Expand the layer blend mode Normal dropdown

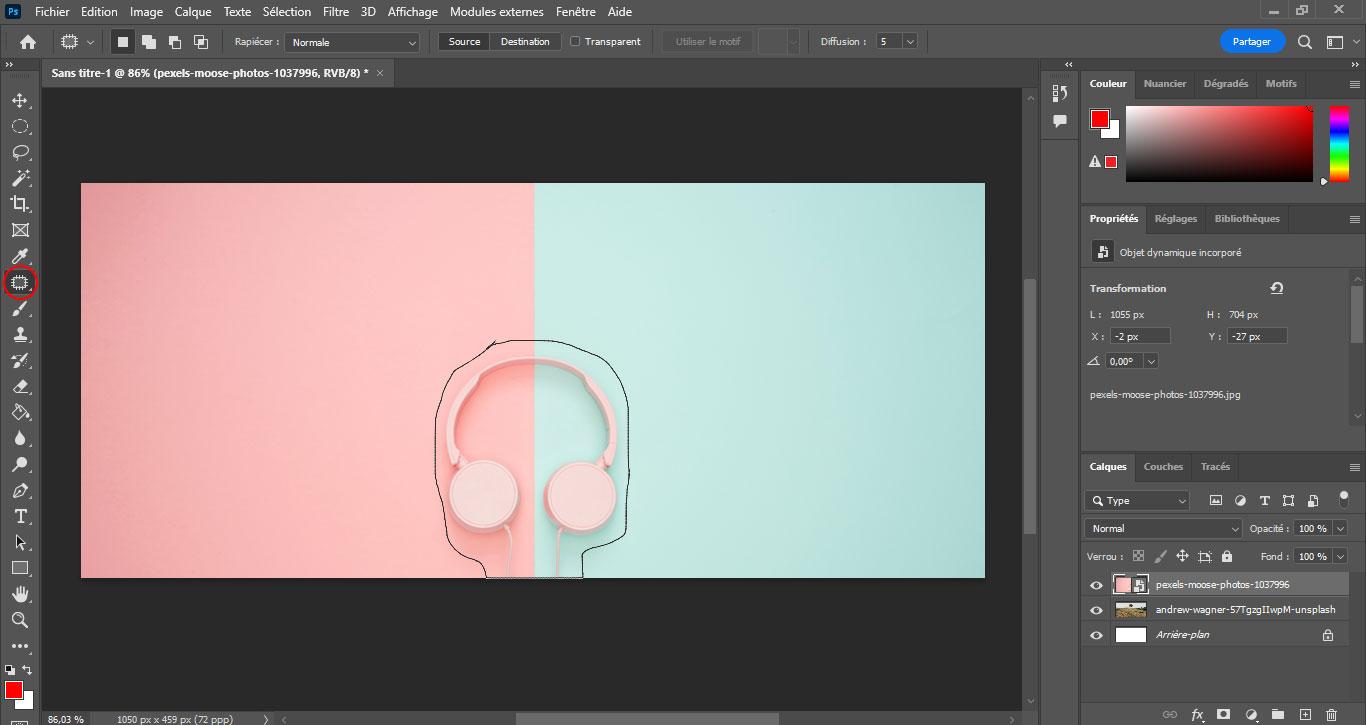1163,528
